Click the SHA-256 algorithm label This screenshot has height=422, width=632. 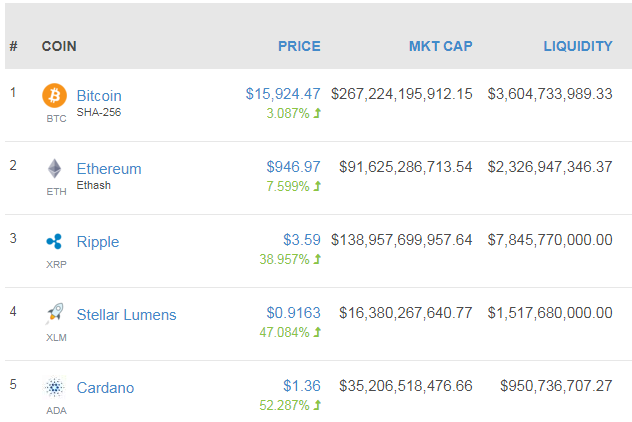(99, 112)
